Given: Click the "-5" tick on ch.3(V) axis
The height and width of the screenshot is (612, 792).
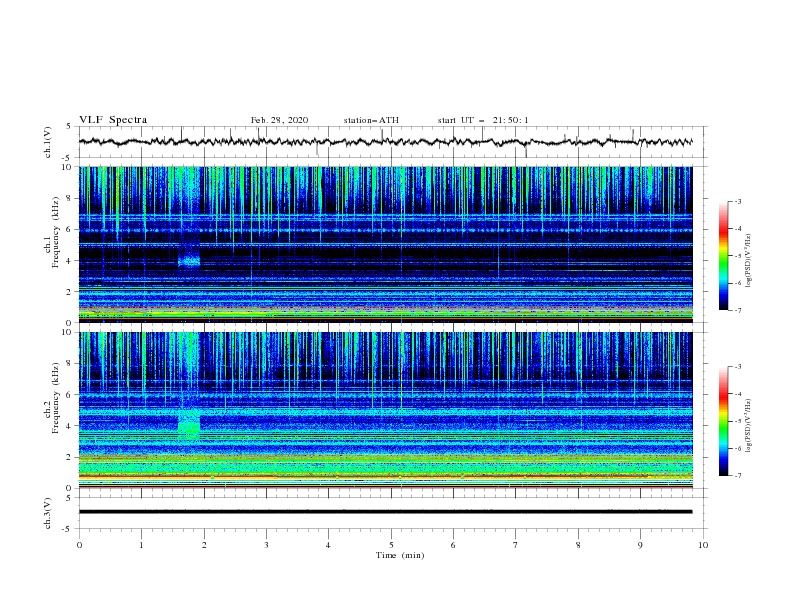Looking at the screenshot, I should 68,529.
